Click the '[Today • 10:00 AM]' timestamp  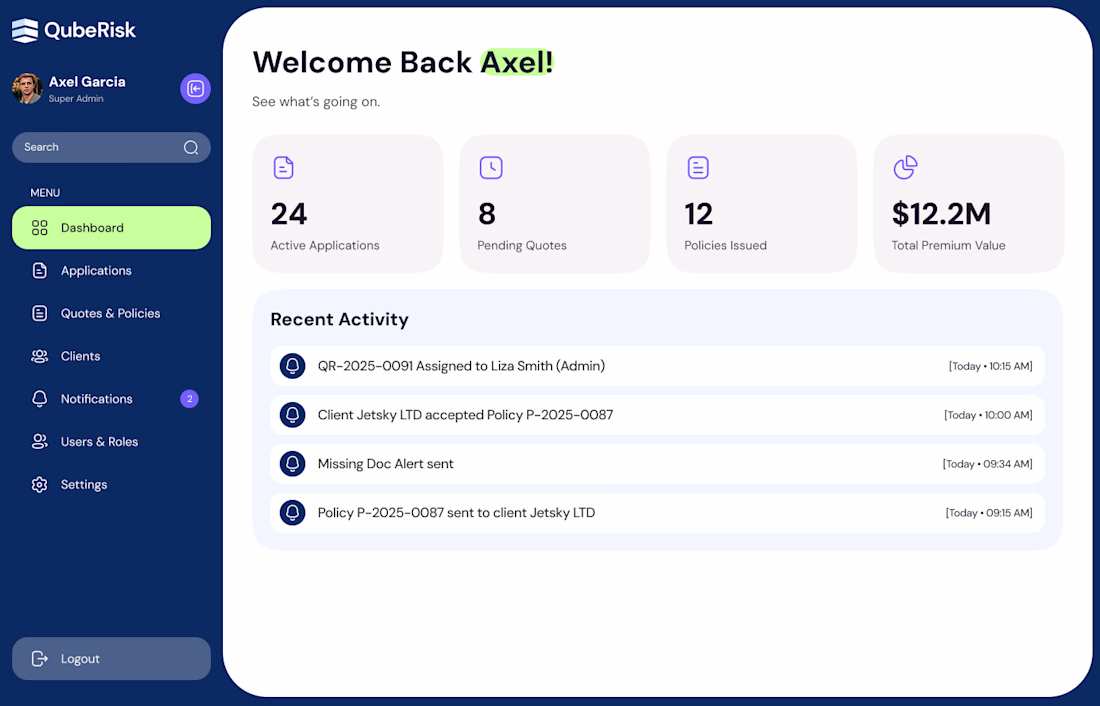tap(988, 415)
